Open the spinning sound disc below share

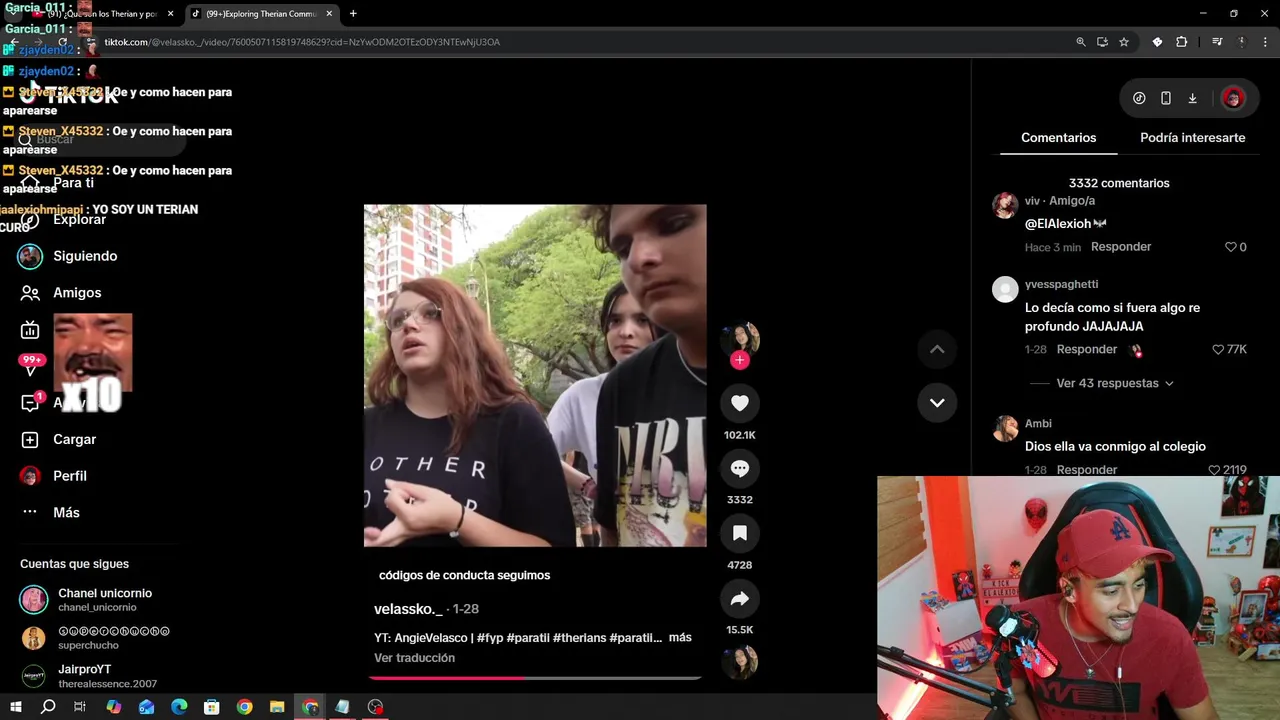[740, 662]
